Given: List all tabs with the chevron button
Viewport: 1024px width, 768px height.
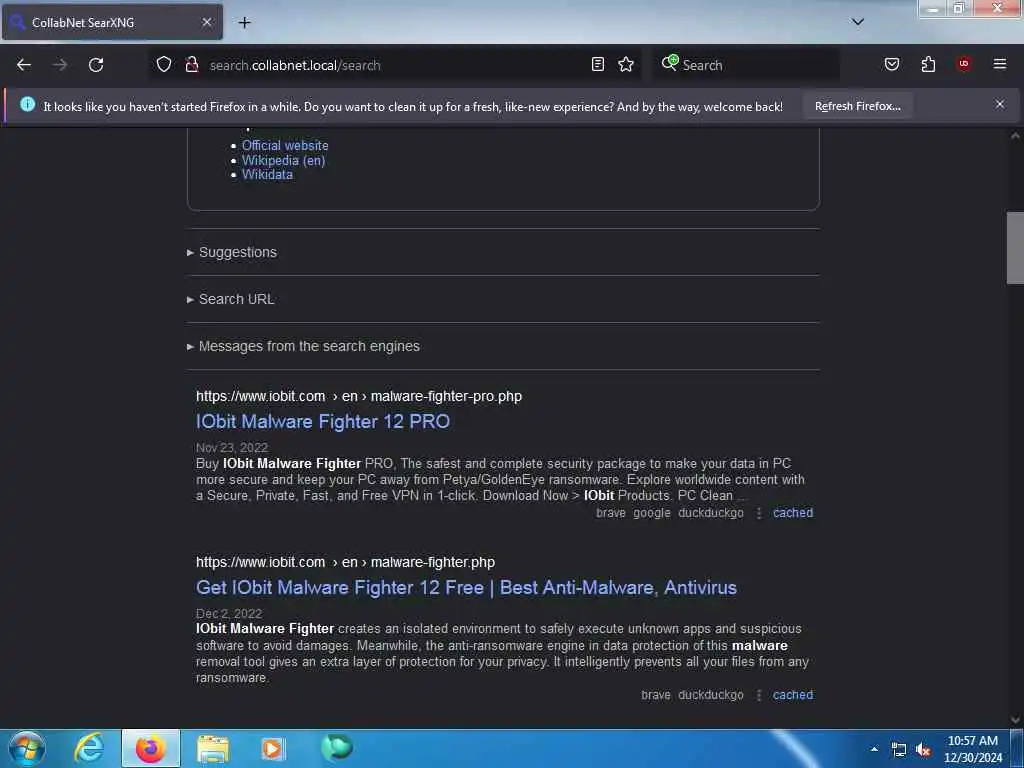Looking at the screenshot, I should [x=858, y=22].
